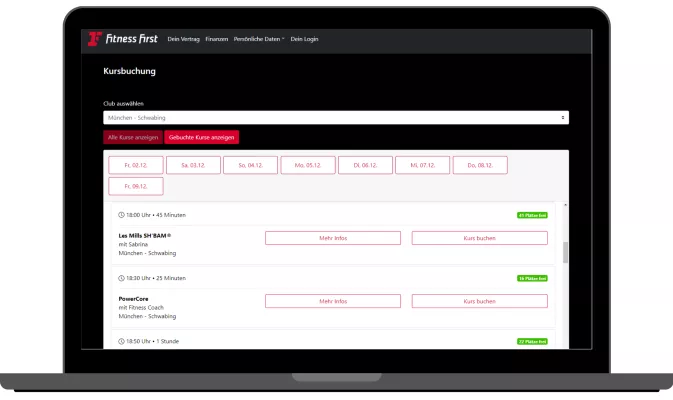This screenshot has width=673, height=400.
Task: Click the clock icon beside 18:00 Uhr
Action: [x=121, y=215]
